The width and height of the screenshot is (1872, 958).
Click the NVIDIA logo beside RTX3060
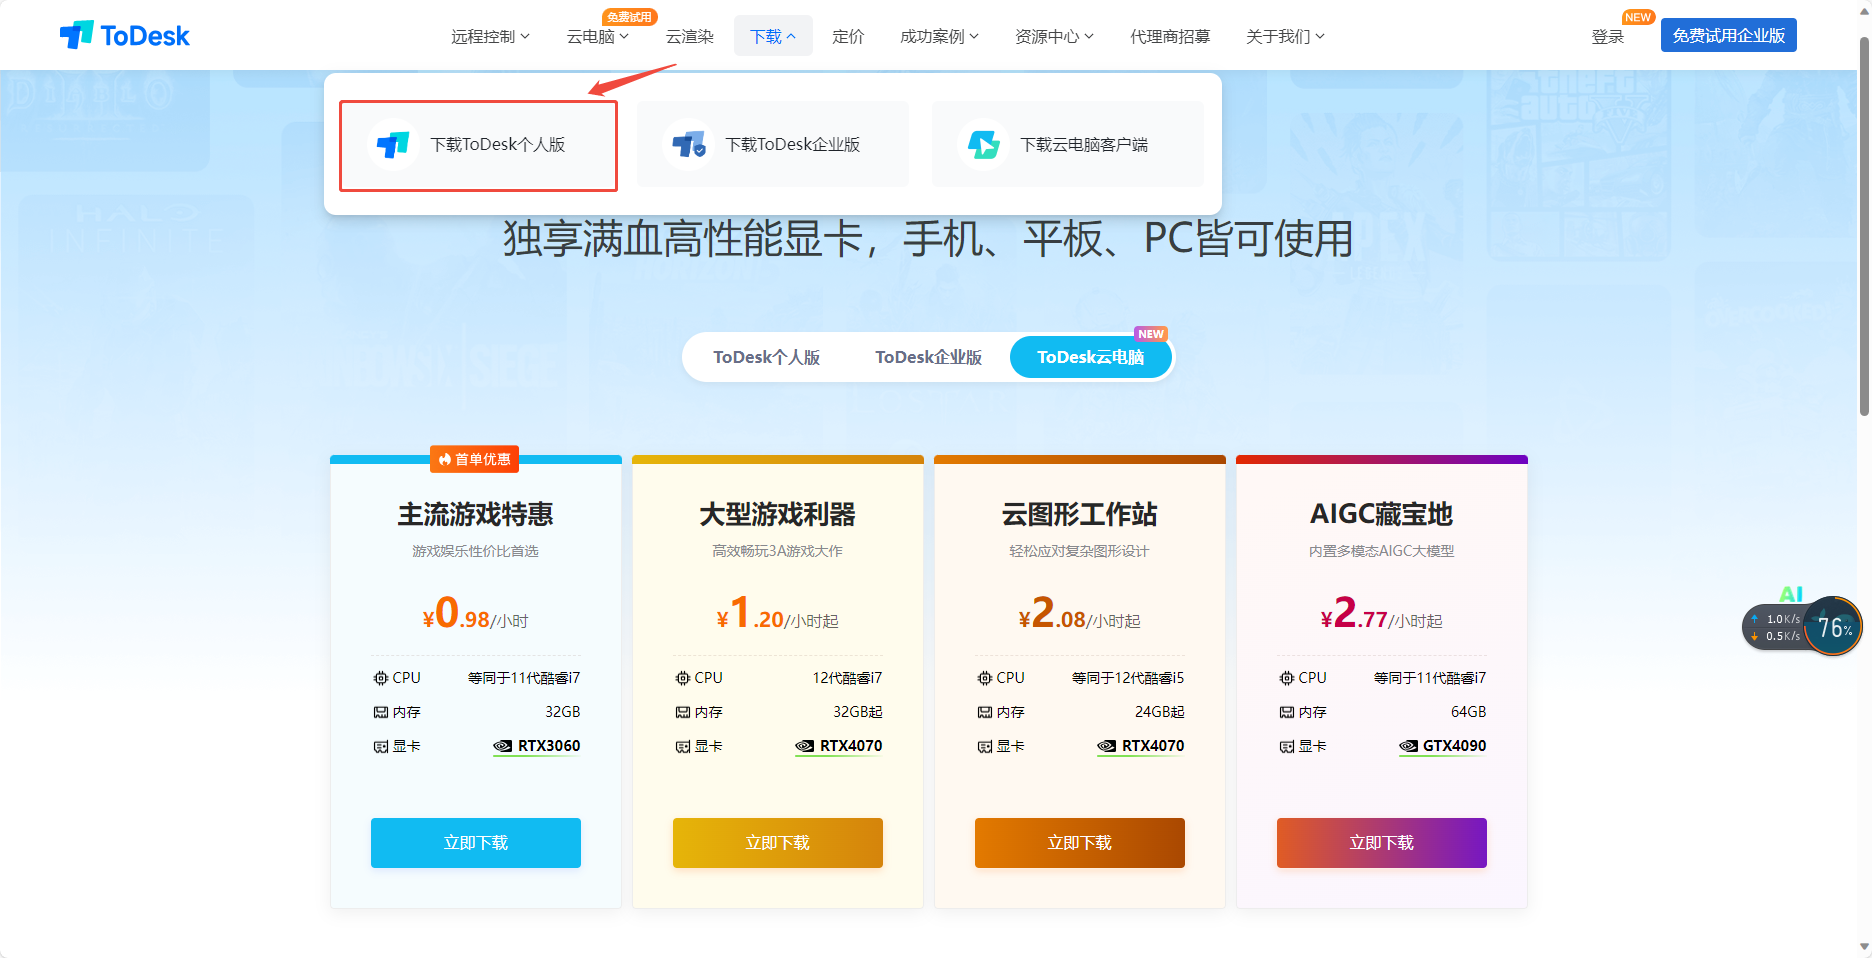coord(502,746)
